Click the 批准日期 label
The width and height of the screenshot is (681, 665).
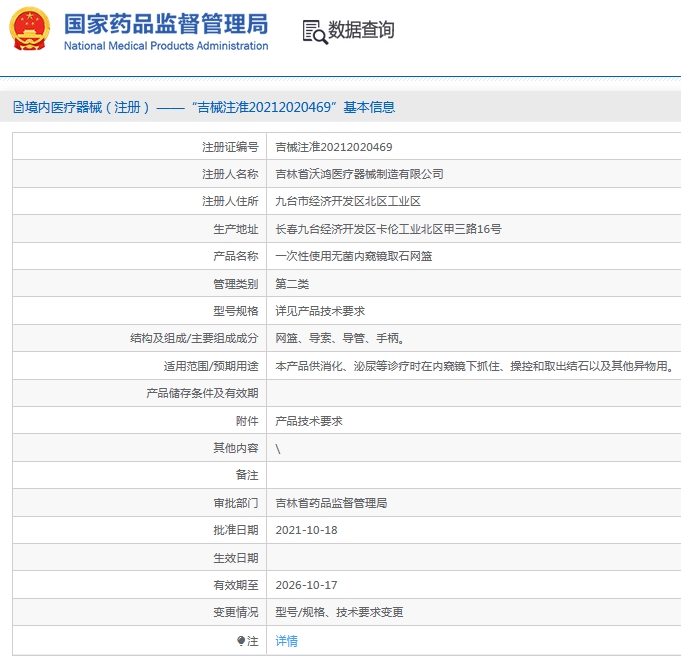point(236,530)
